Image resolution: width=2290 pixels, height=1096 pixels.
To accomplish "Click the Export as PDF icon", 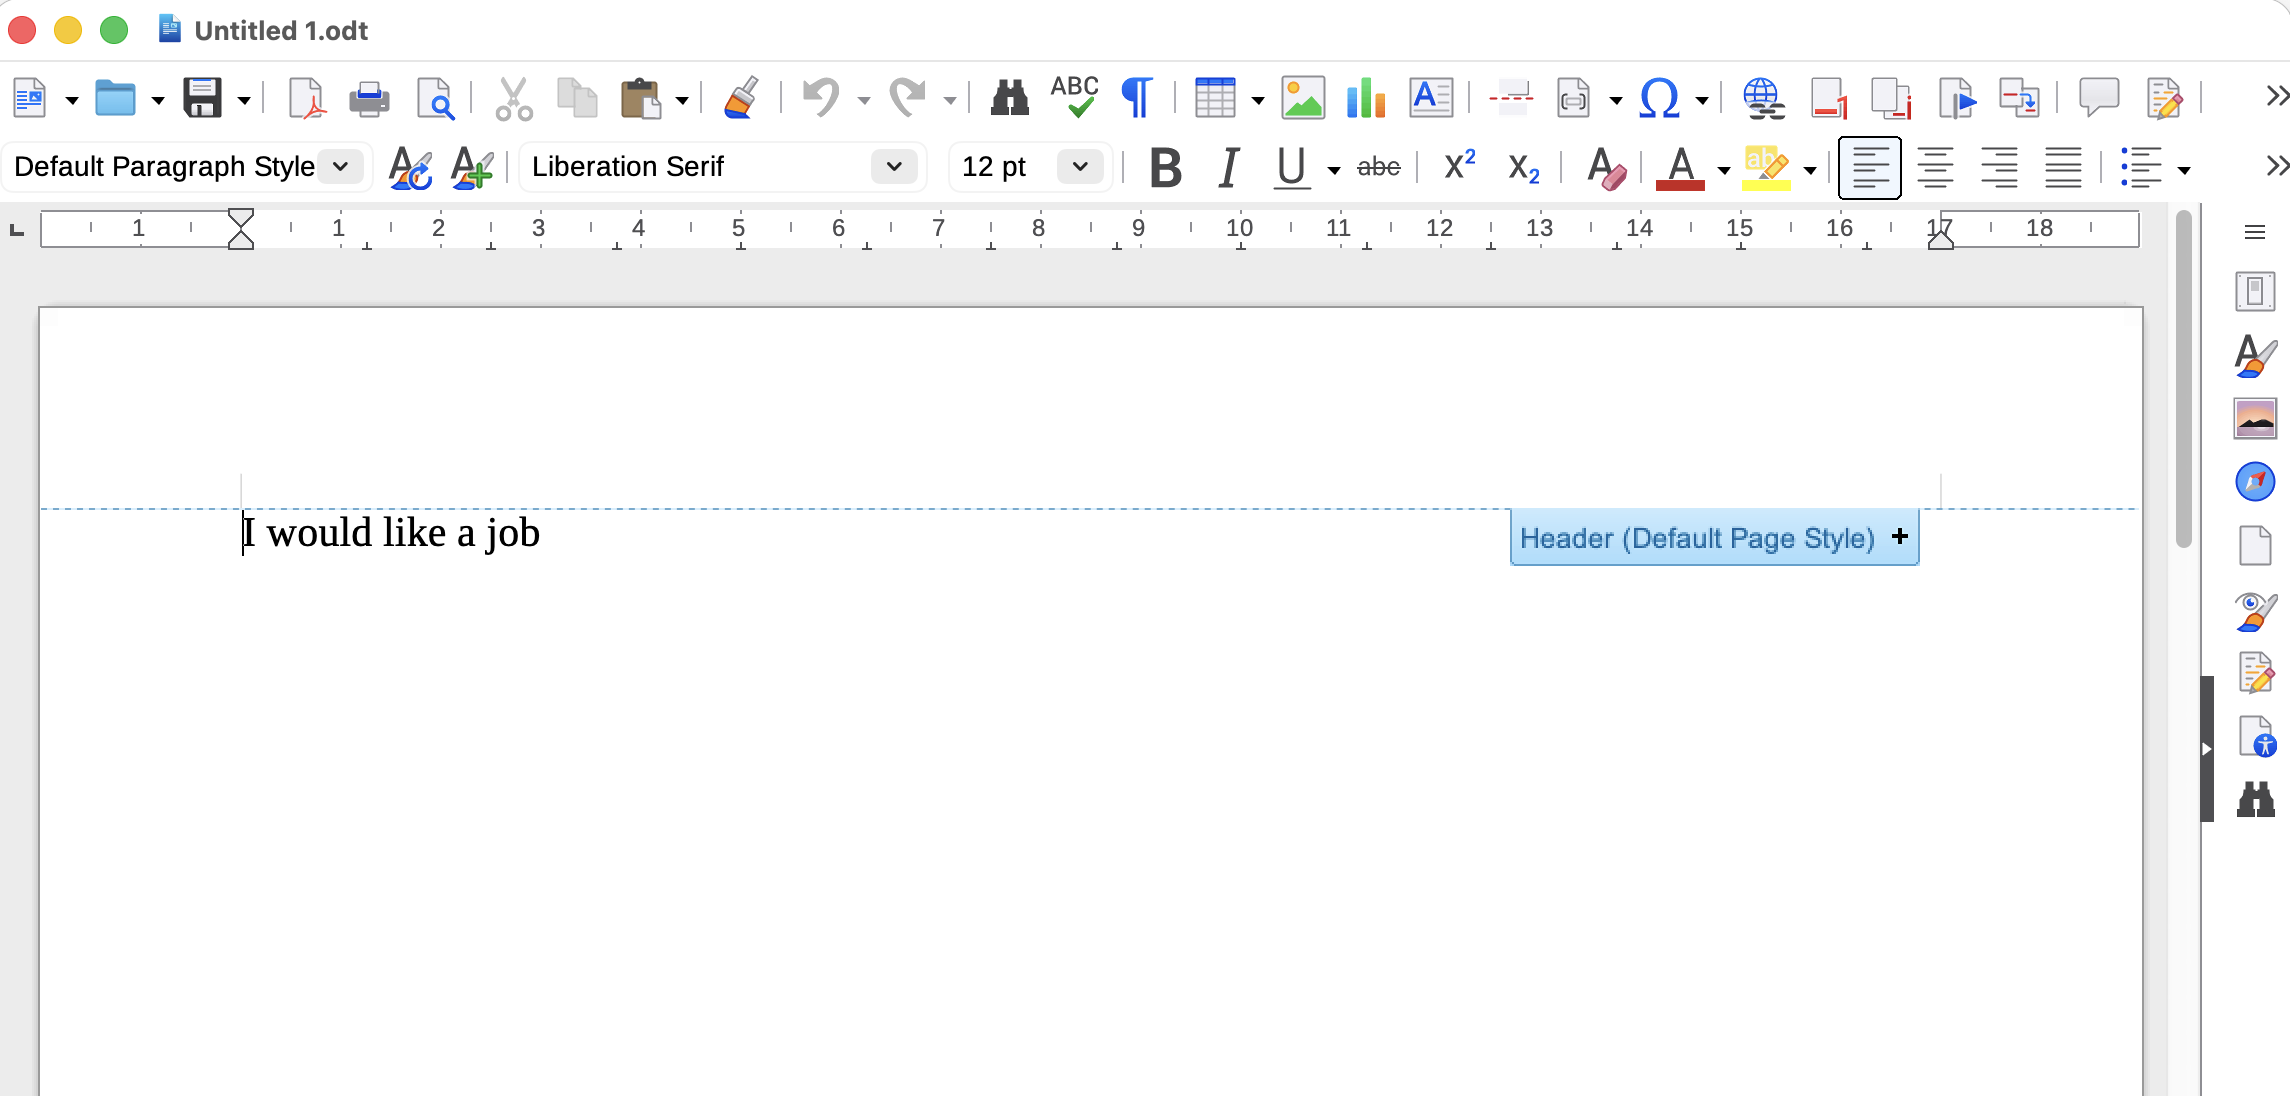I will coord(306,99).
